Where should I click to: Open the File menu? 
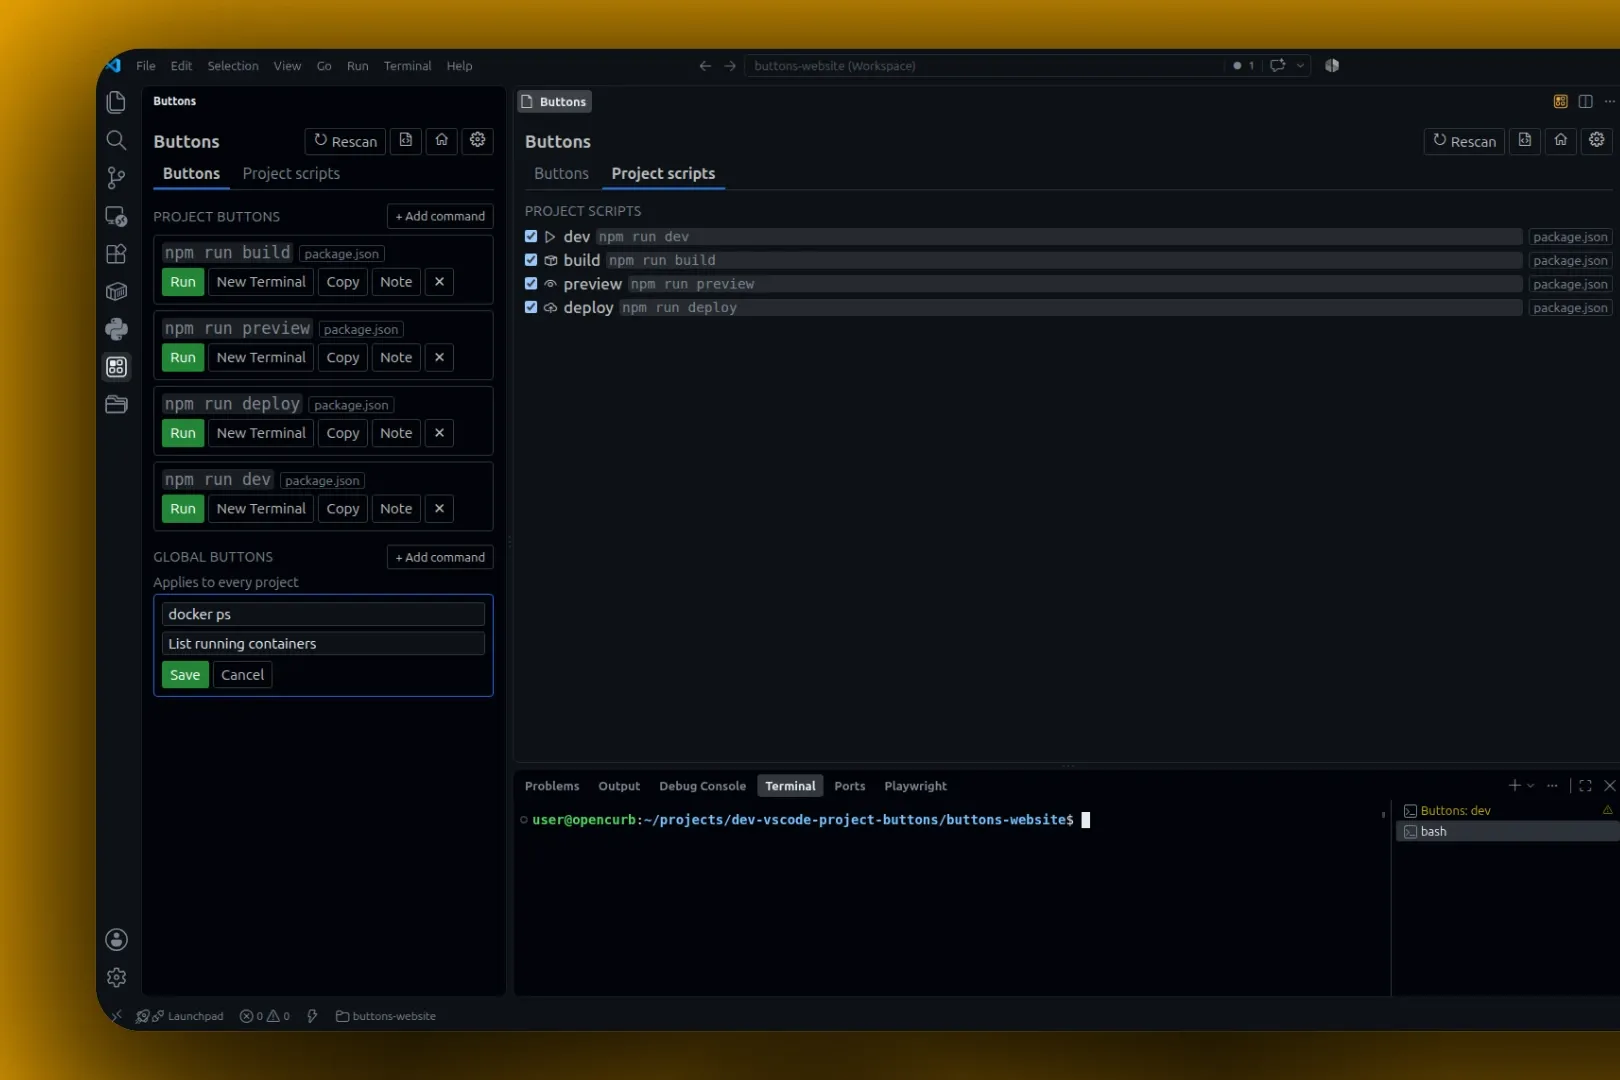(x=146, y=66)
